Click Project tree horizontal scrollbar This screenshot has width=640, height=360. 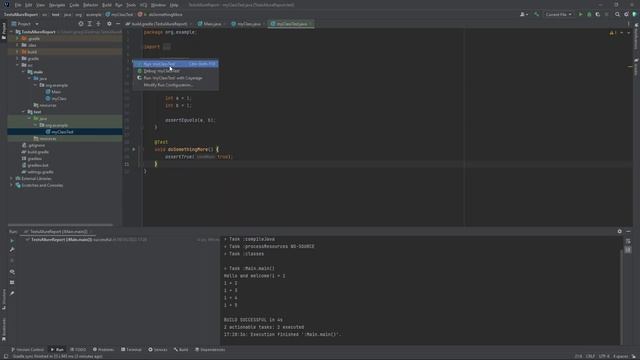(x=60, y=225)
